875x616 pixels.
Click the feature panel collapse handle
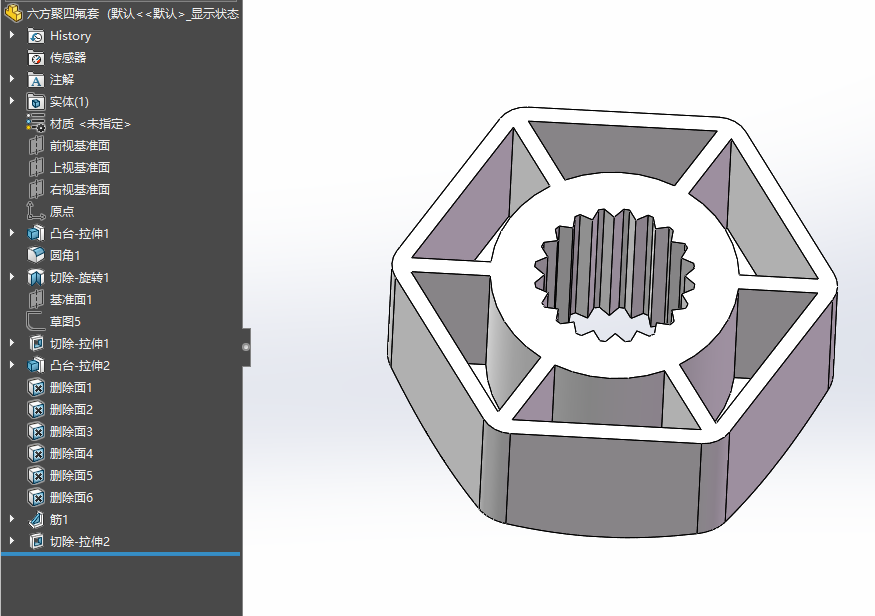(x=246, y=347)
